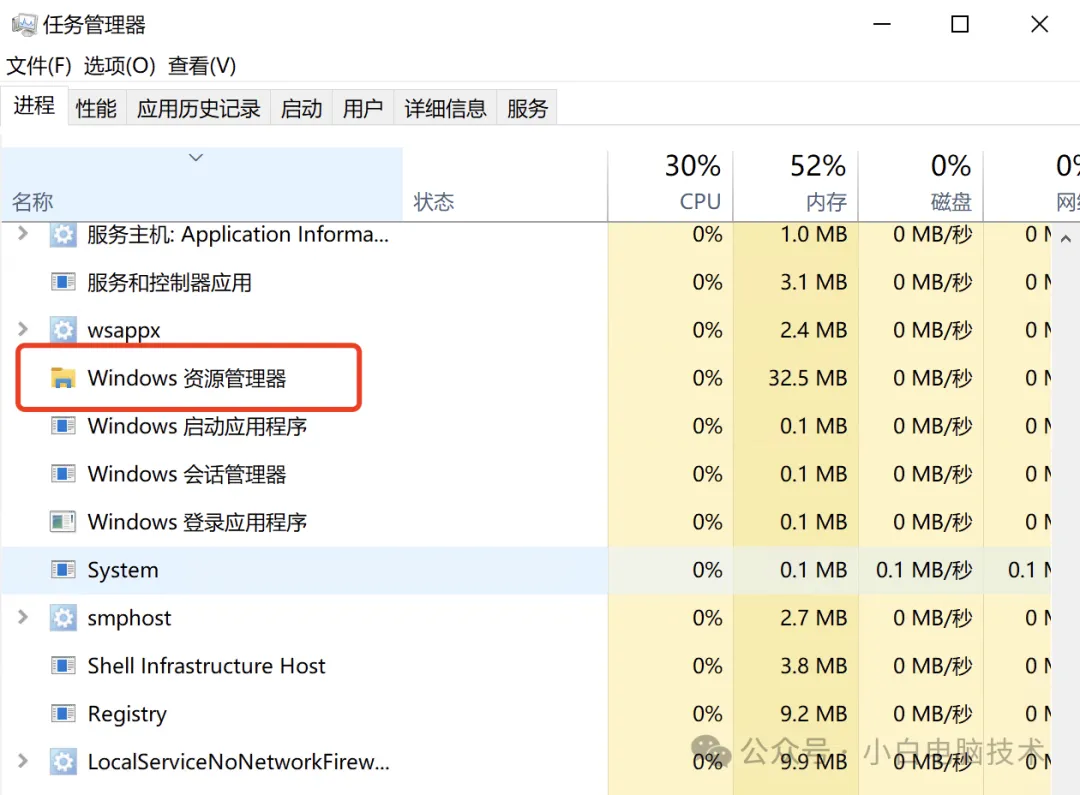Screen dimensions: 1080x795
Task: Click the System process icon
Action: click(63, 570)
